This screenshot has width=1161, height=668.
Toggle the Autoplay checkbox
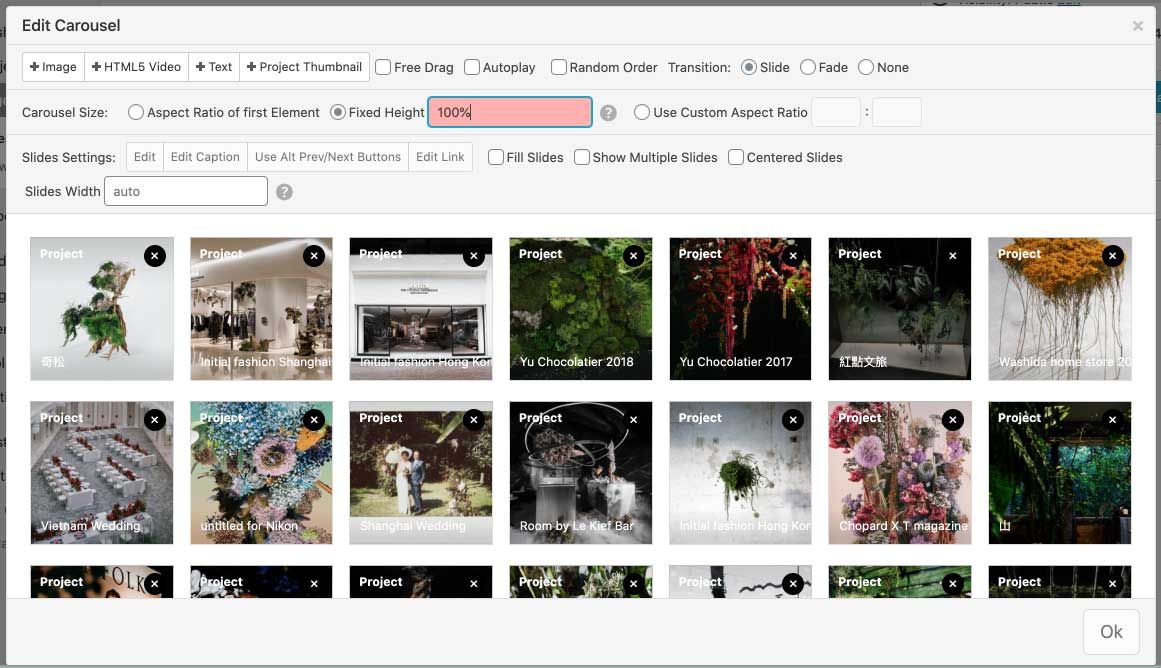[472, 68]
